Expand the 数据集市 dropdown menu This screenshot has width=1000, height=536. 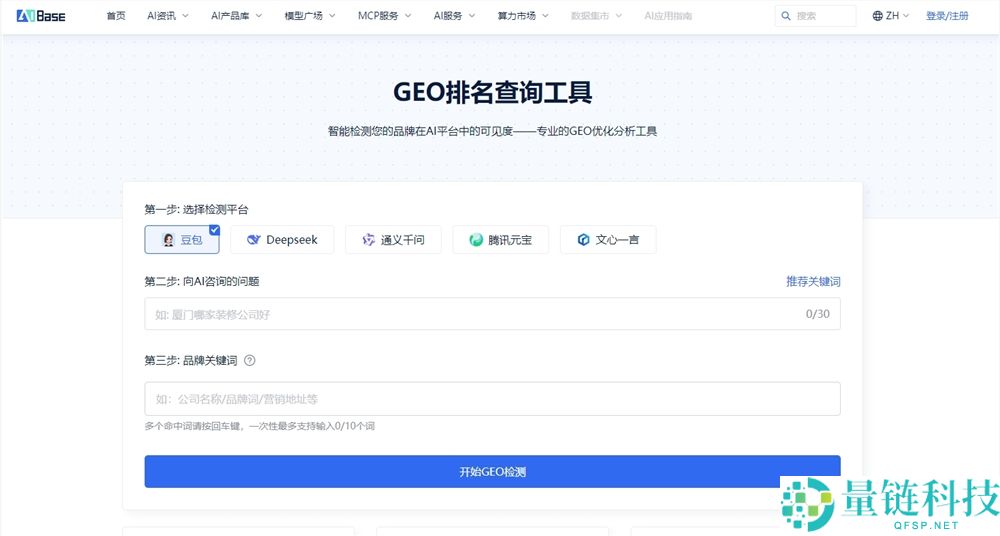(x=596, y=16)
